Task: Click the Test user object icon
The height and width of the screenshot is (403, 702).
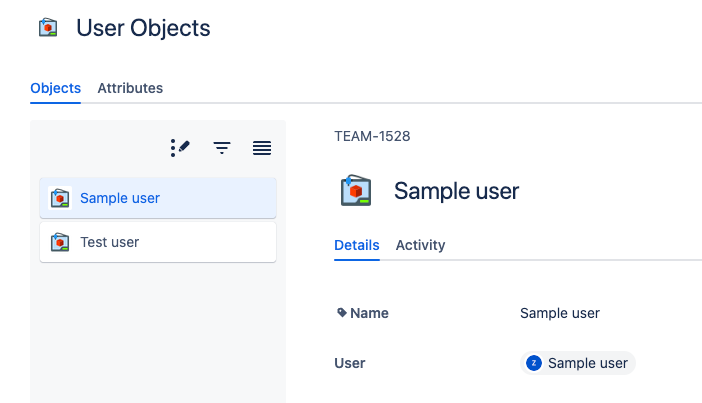Action: tap(61, 242)
